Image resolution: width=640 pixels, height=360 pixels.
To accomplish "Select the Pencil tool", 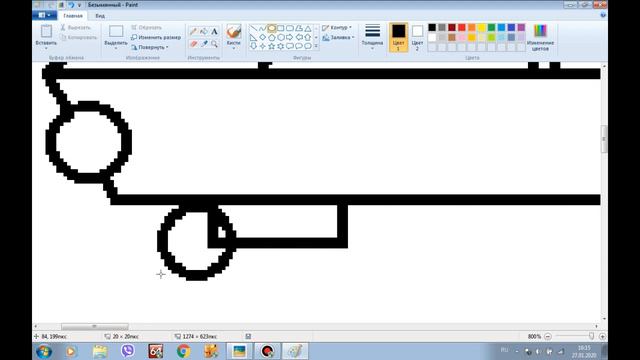I will coord(193,31).
